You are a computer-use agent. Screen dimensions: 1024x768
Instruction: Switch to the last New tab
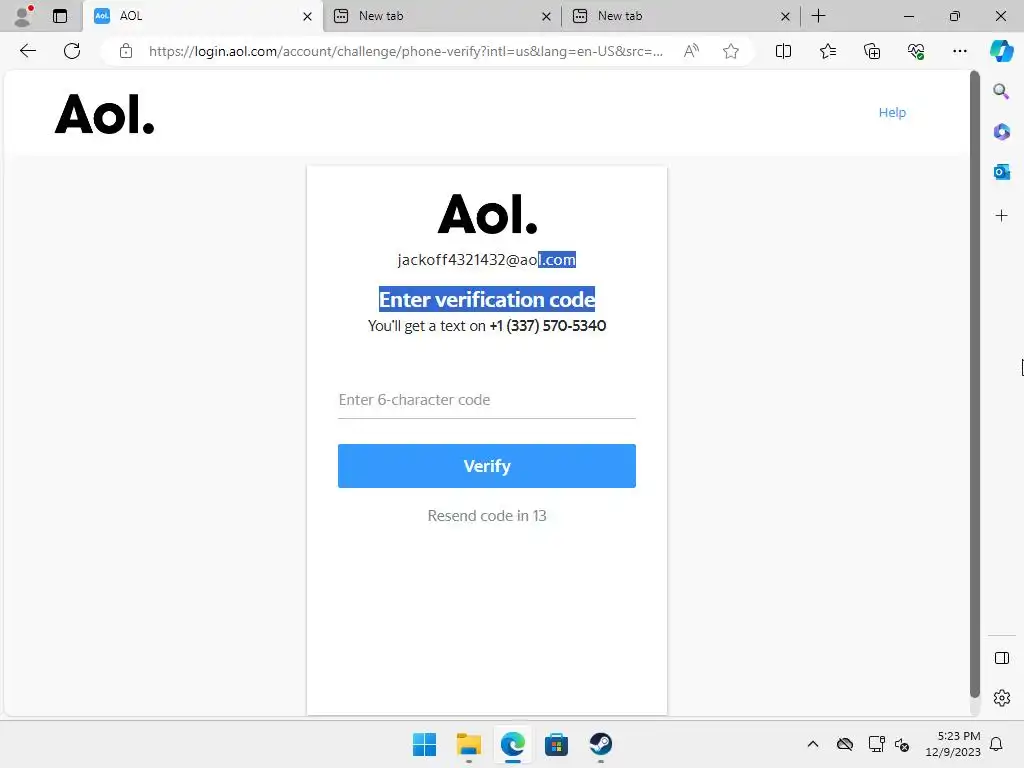[680, 16]
